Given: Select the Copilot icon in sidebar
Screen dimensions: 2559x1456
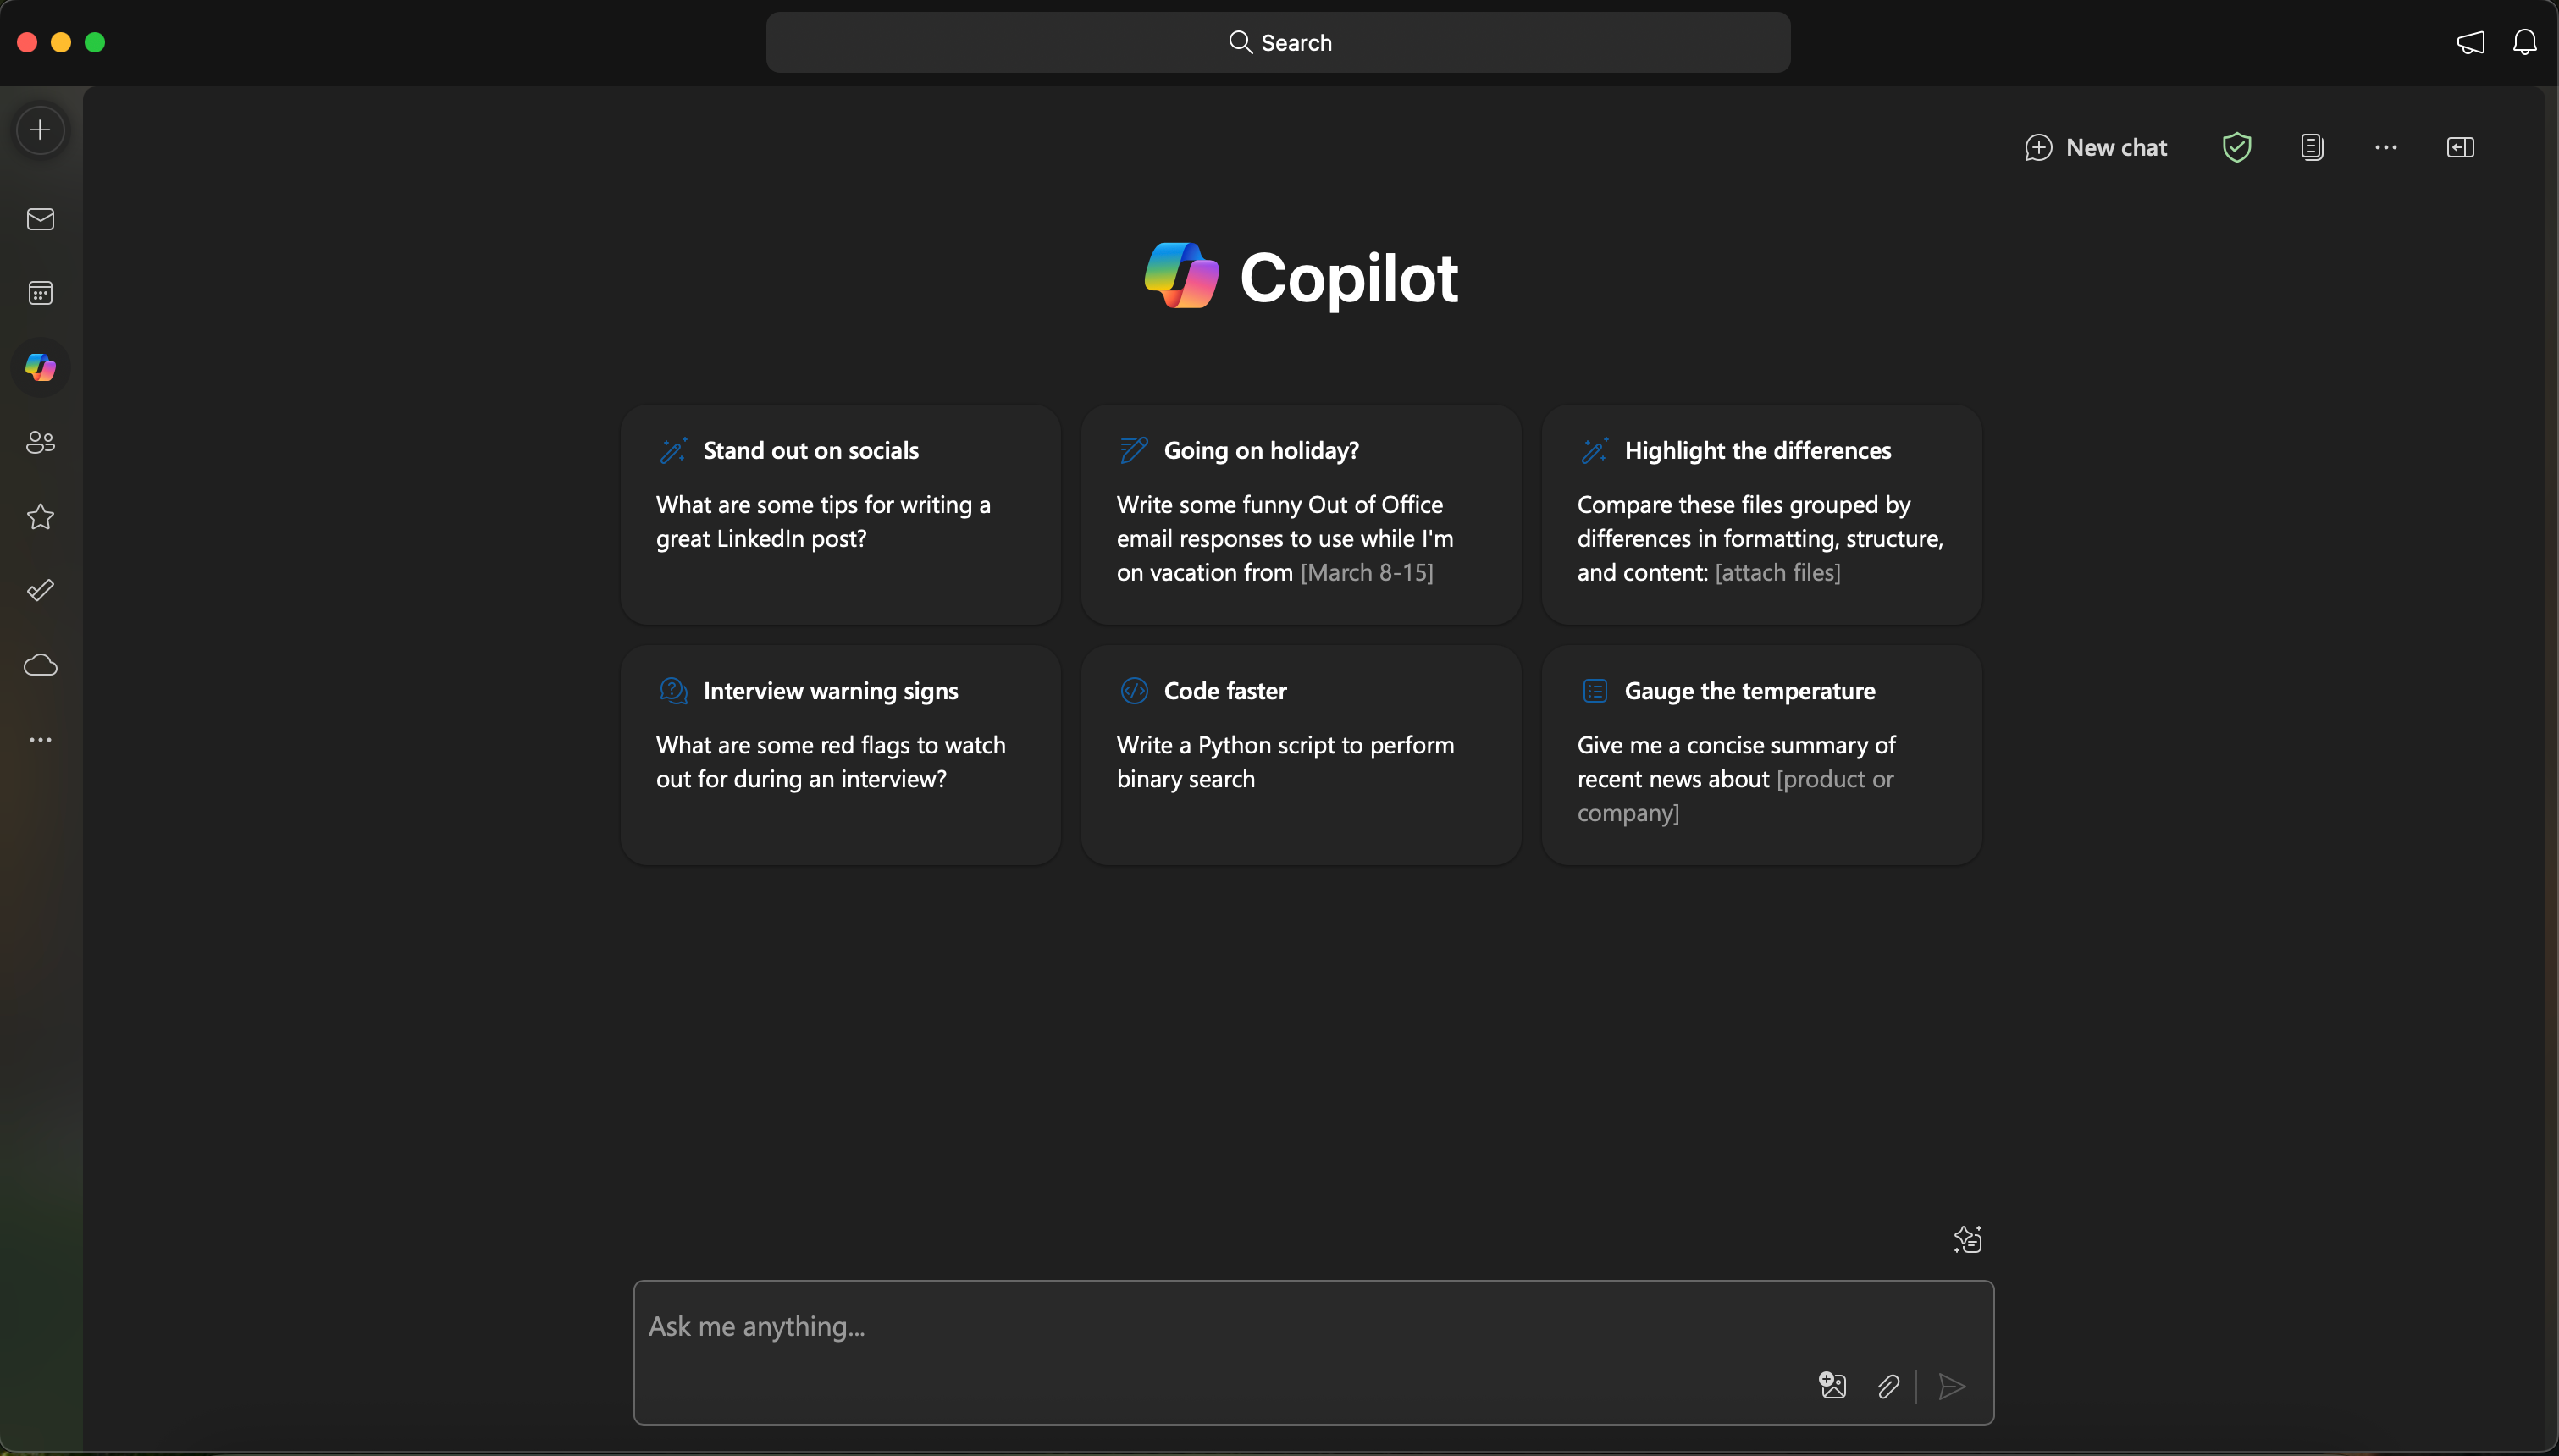Looking at the screenshot, I should [40, 367].
